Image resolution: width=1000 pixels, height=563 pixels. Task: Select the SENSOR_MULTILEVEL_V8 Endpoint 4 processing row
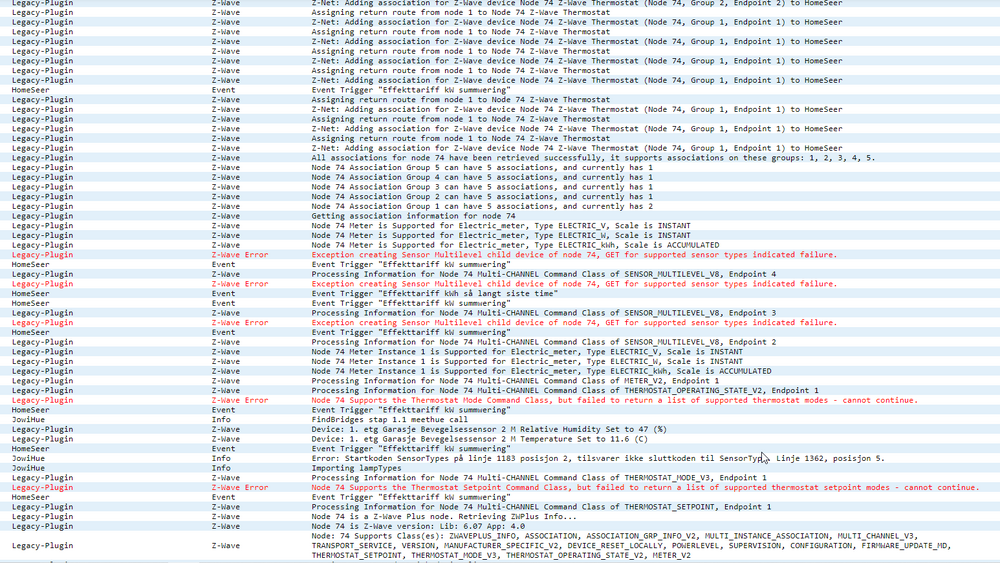(543, 274)
